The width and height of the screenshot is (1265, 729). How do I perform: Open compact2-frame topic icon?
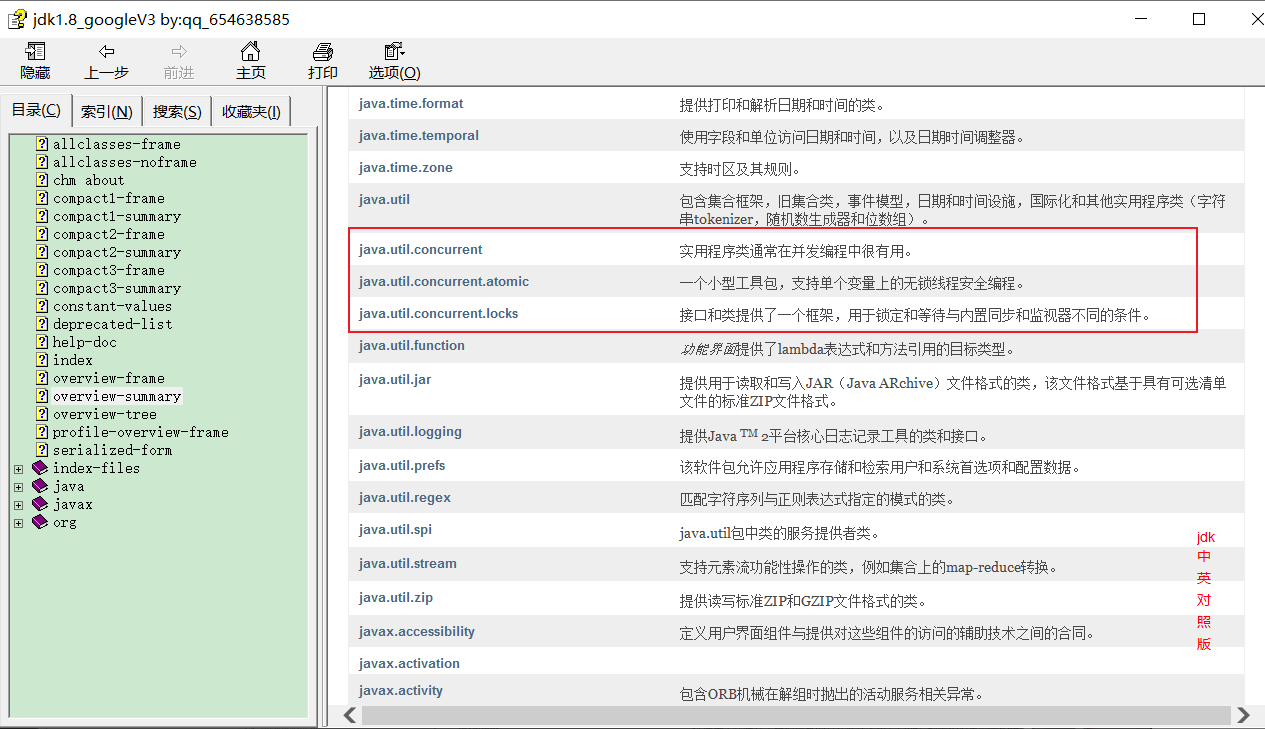[42, 234]
